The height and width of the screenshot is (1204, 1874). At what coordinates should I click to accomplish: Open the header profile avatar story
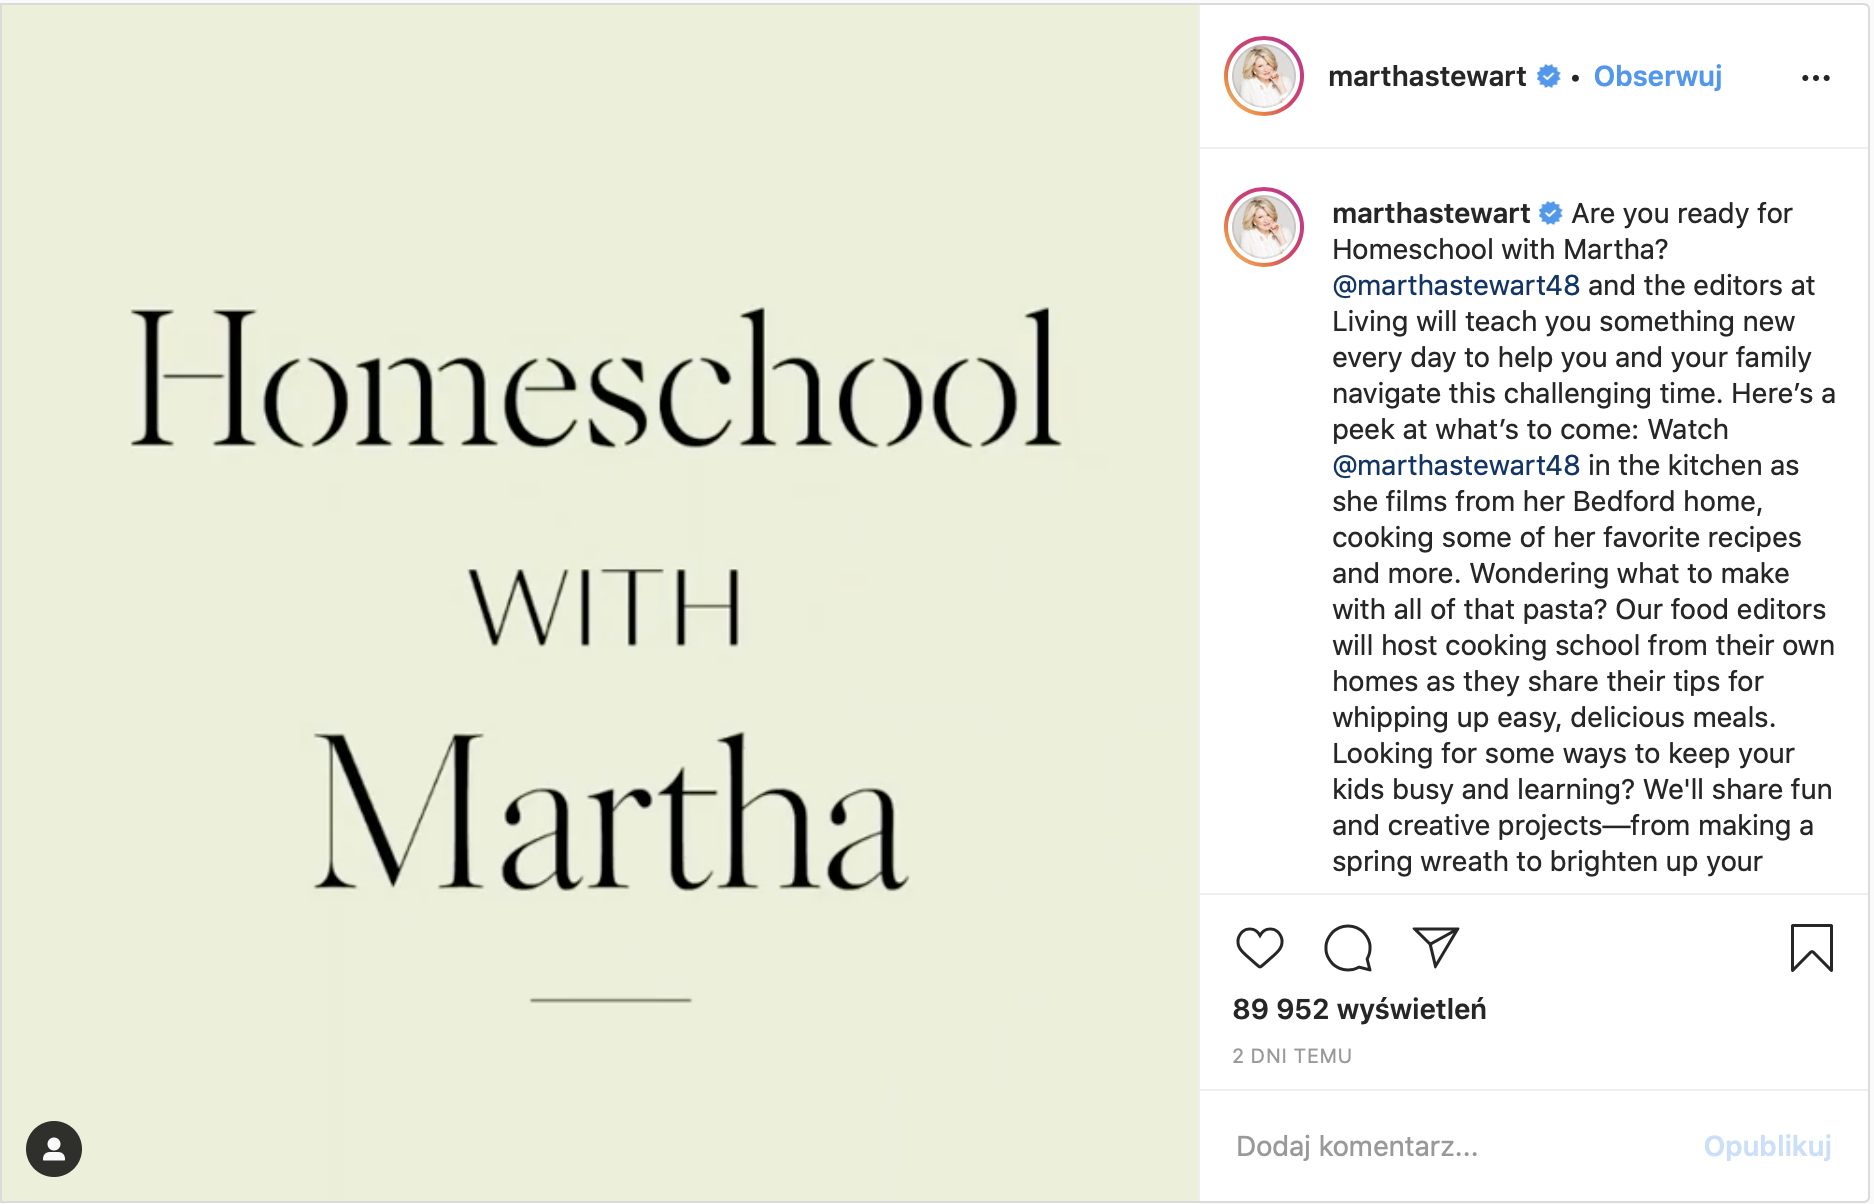coord(1264,77)
